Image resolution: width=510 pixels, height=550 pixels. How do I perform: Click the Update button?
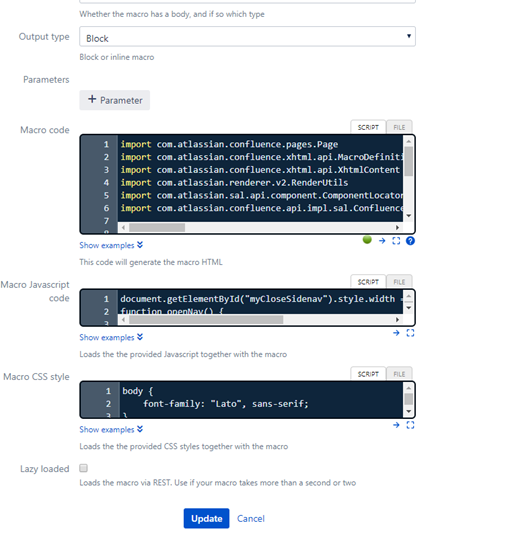[206, 518]
